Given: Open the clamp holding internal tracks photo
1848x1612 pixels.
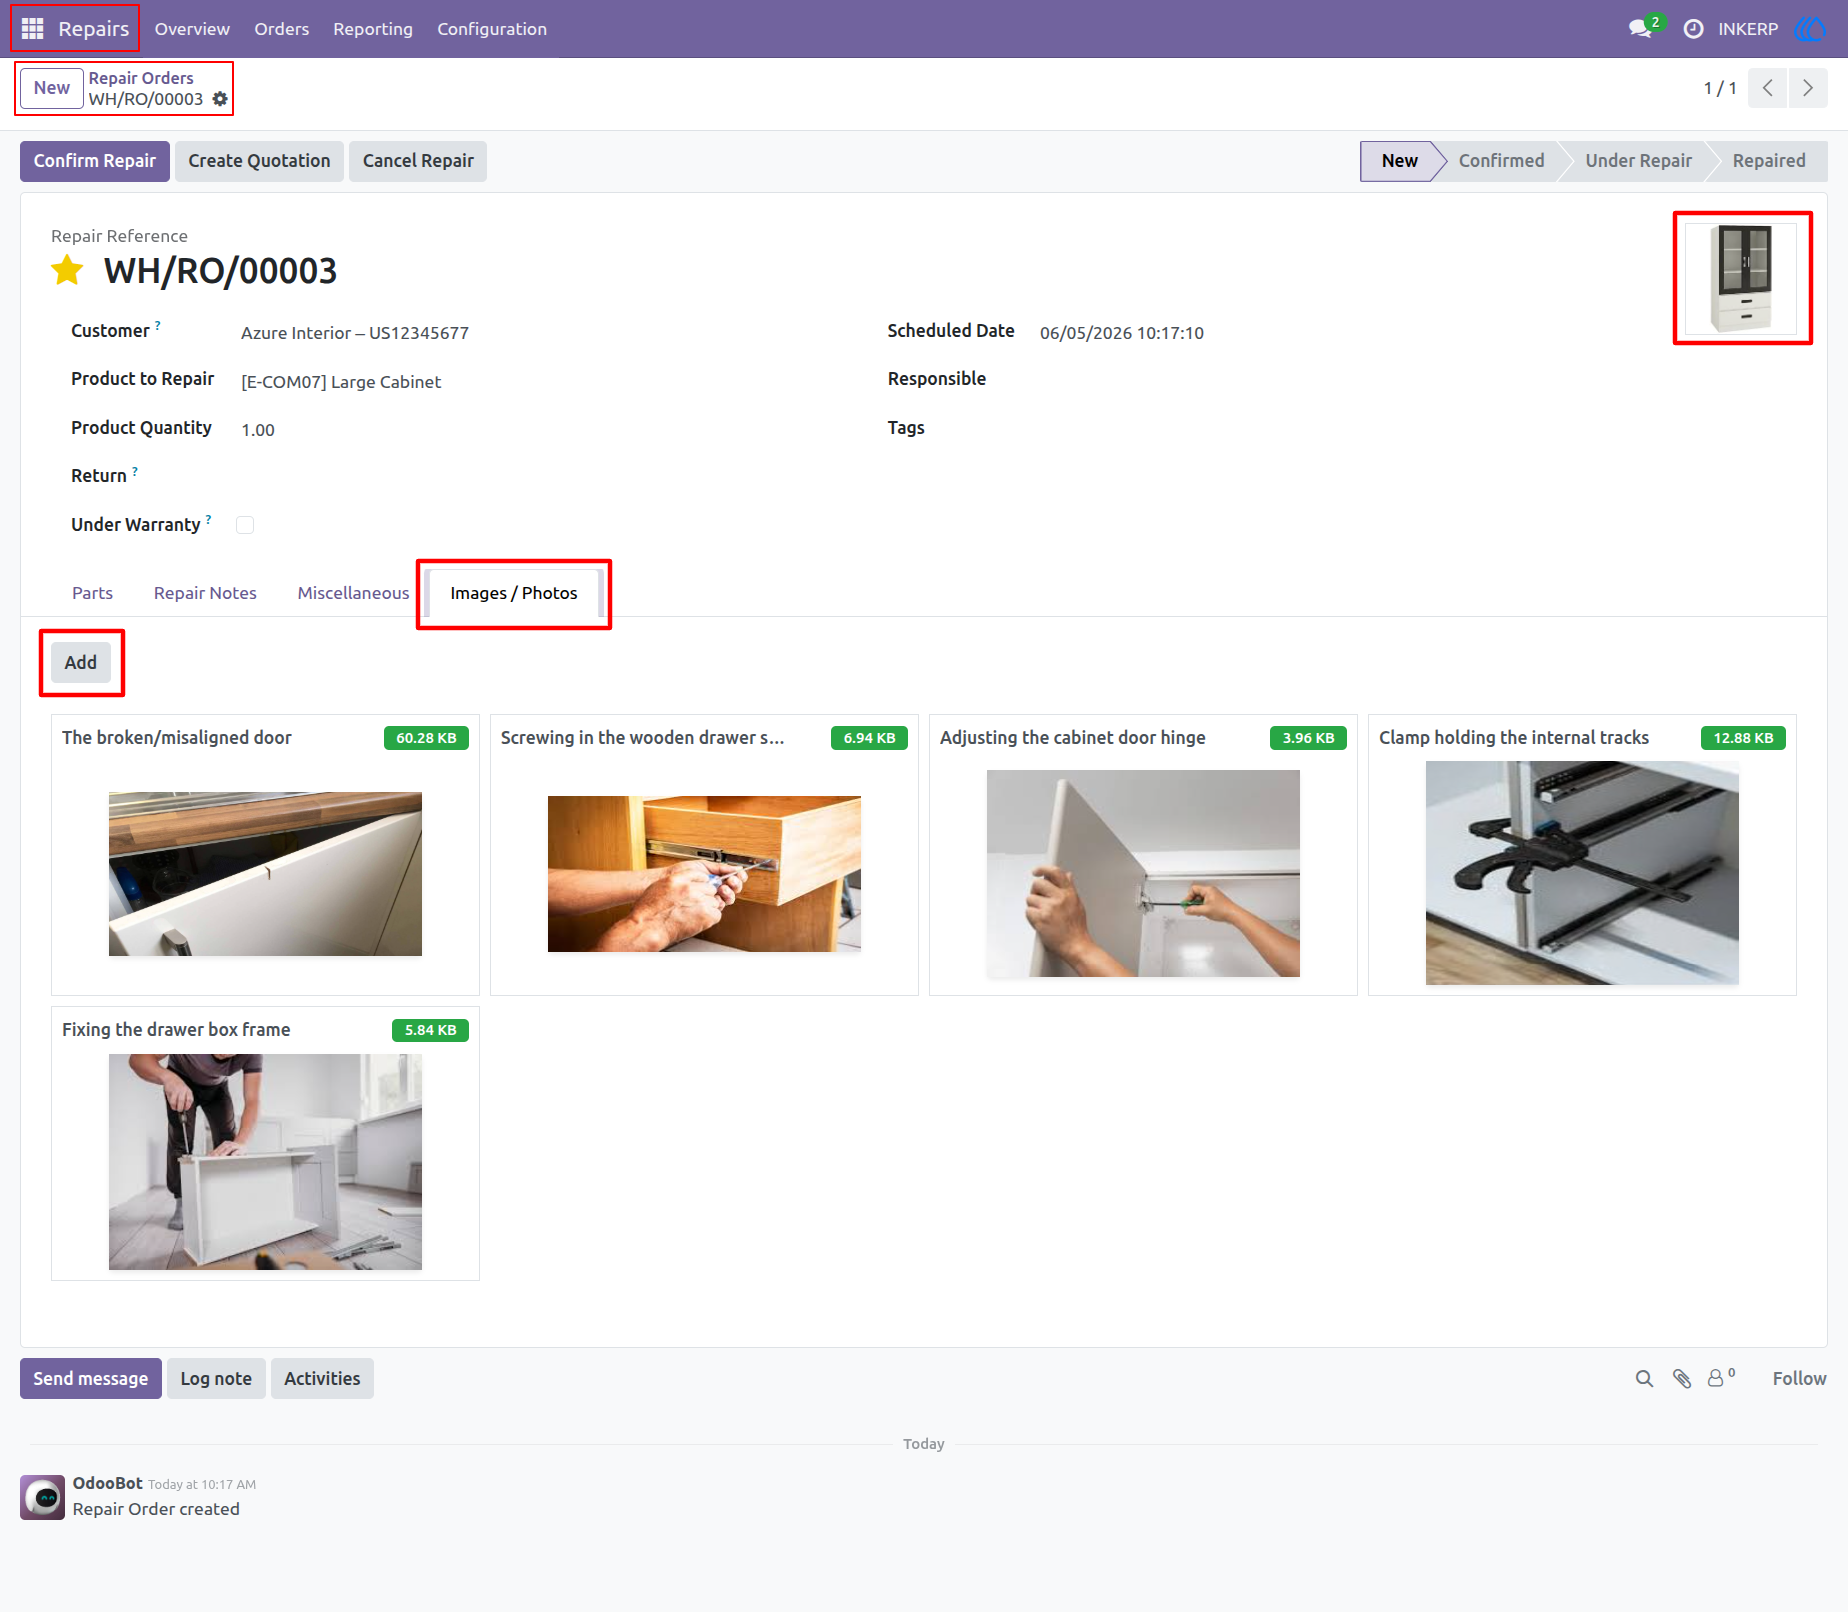Looking at the screenshot, I should (x=1582, y=873).
